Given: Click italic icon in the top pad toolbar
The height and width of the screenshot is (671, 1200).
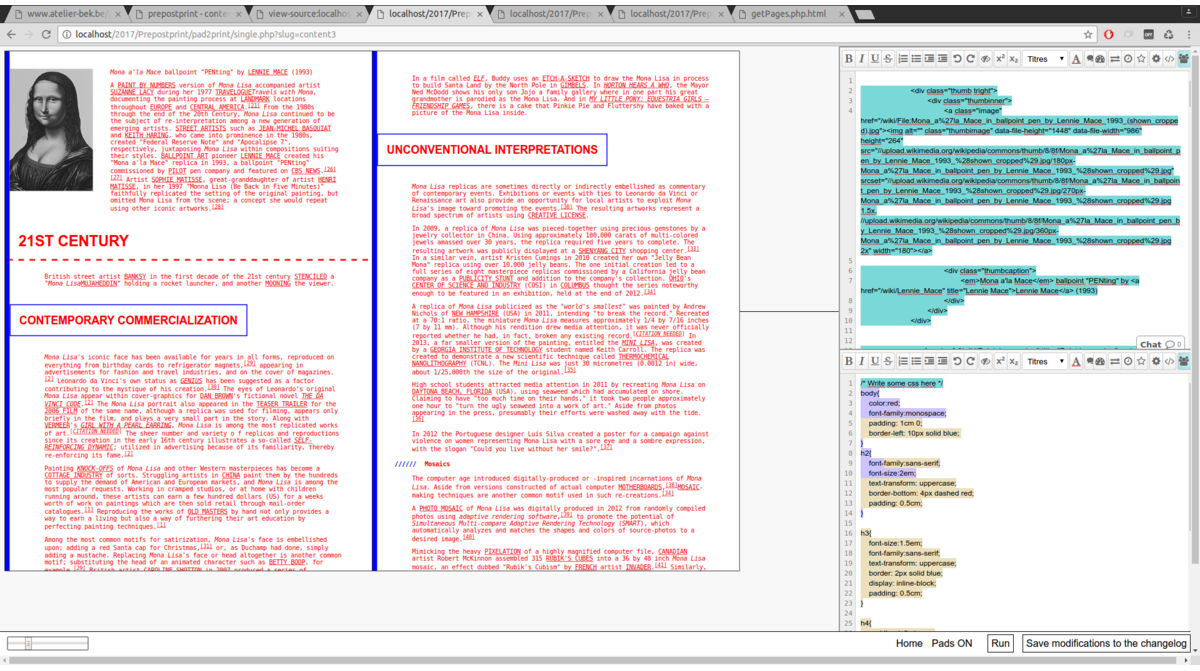Looking at the screenshot, I should point(862,59).
